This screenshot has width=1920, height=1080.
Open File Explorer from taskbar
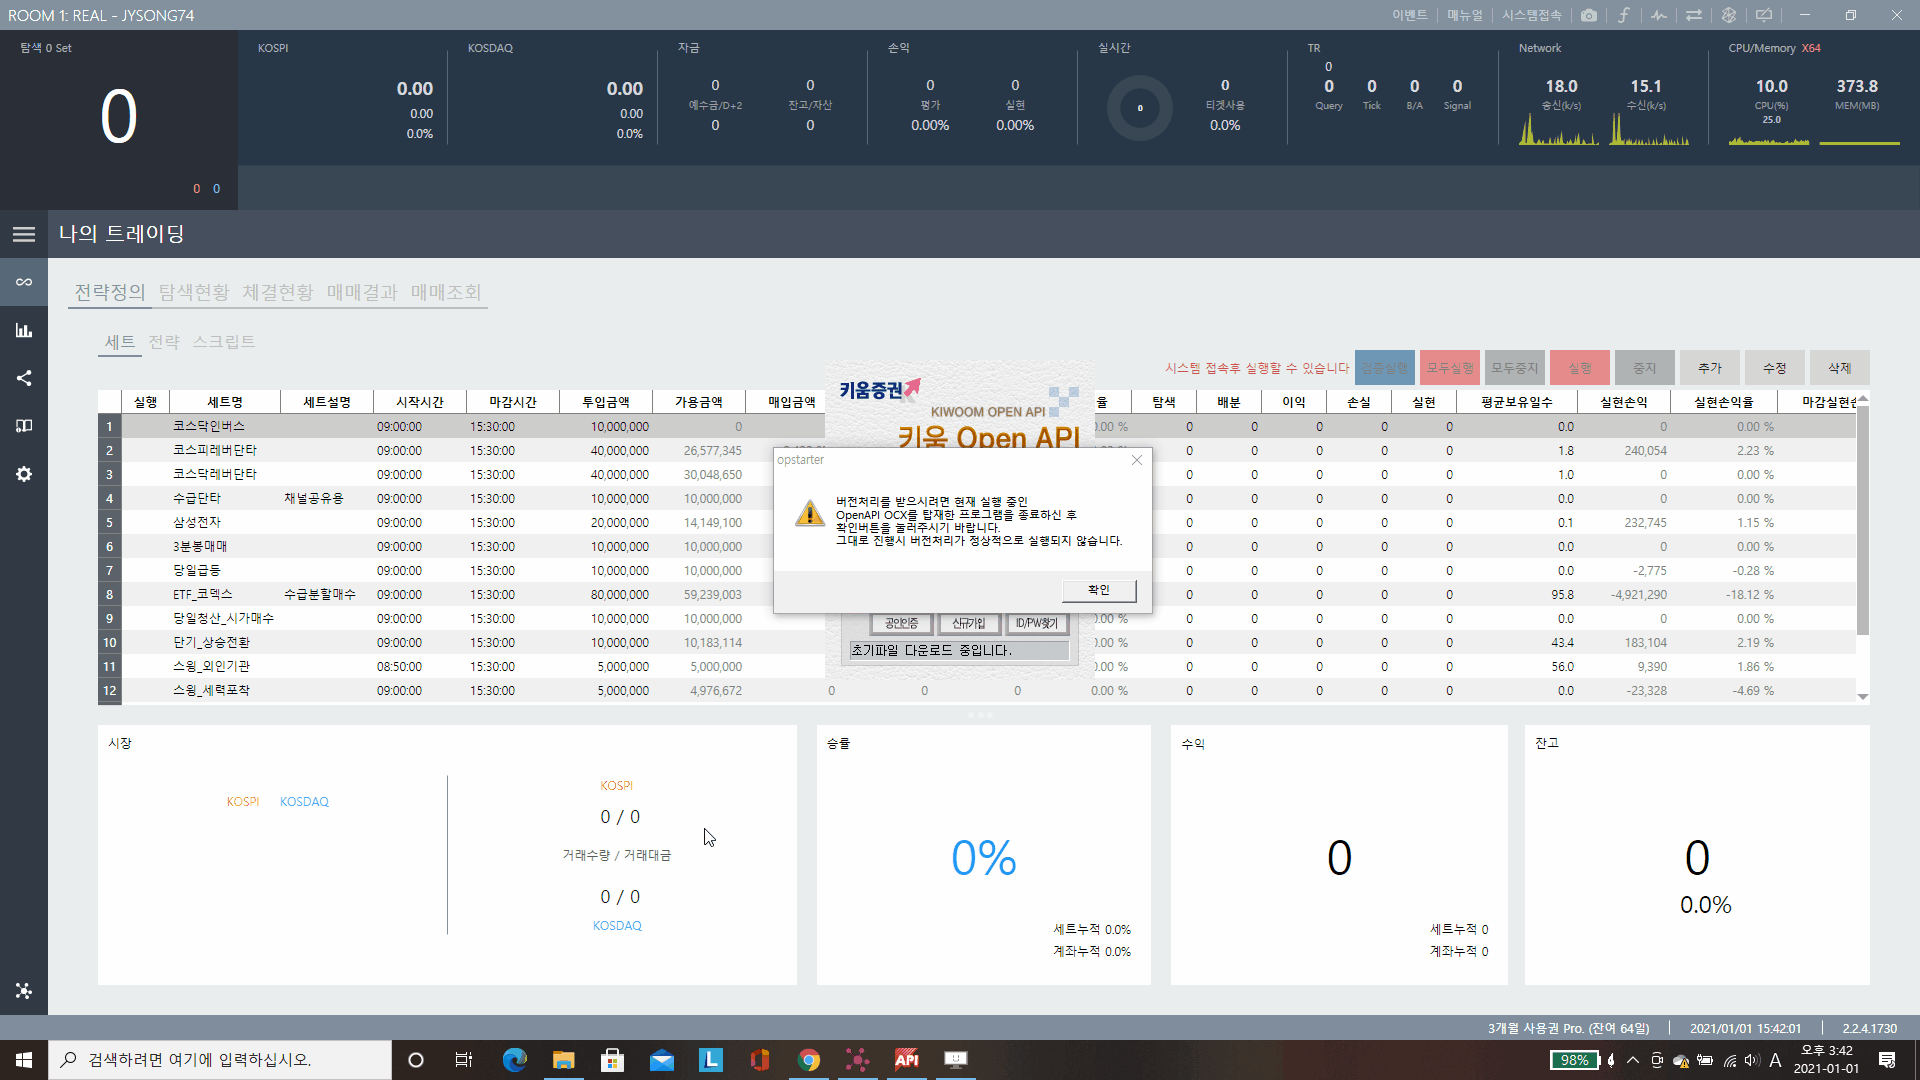564,1060
